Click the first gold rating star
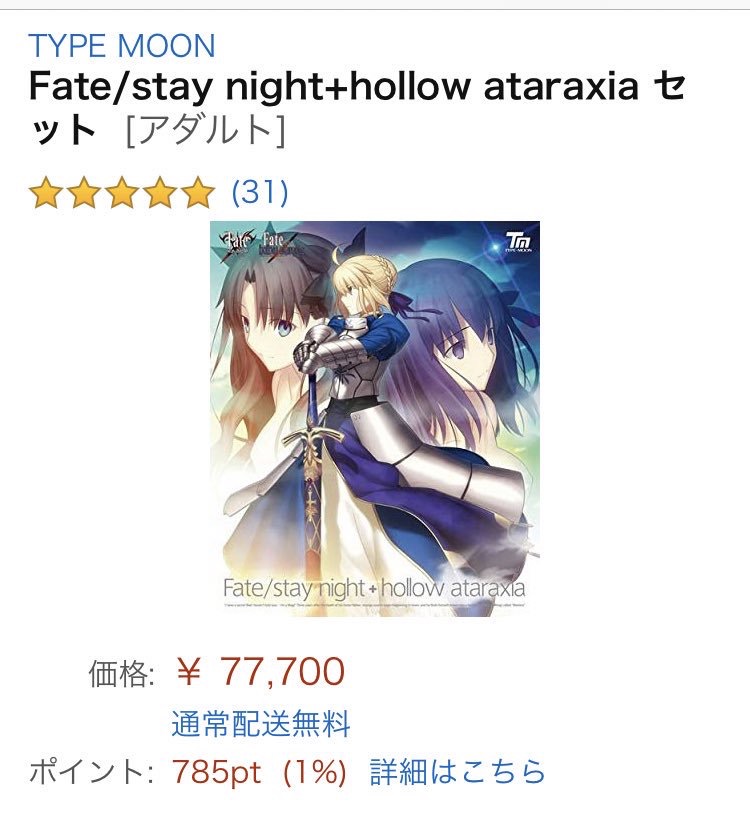Image resolution: width=750 pixels, height=823 pixels. point(46,193)
